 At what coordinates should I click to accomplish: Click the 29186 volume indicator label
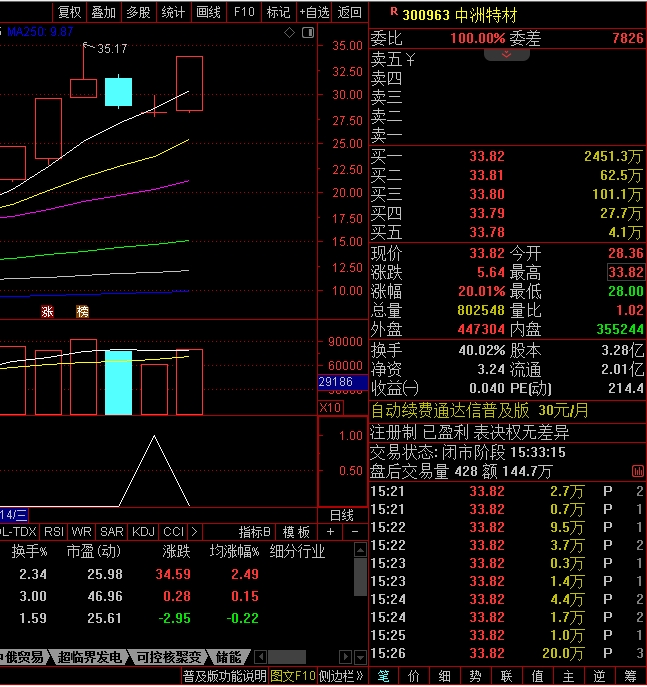[342, 382]
